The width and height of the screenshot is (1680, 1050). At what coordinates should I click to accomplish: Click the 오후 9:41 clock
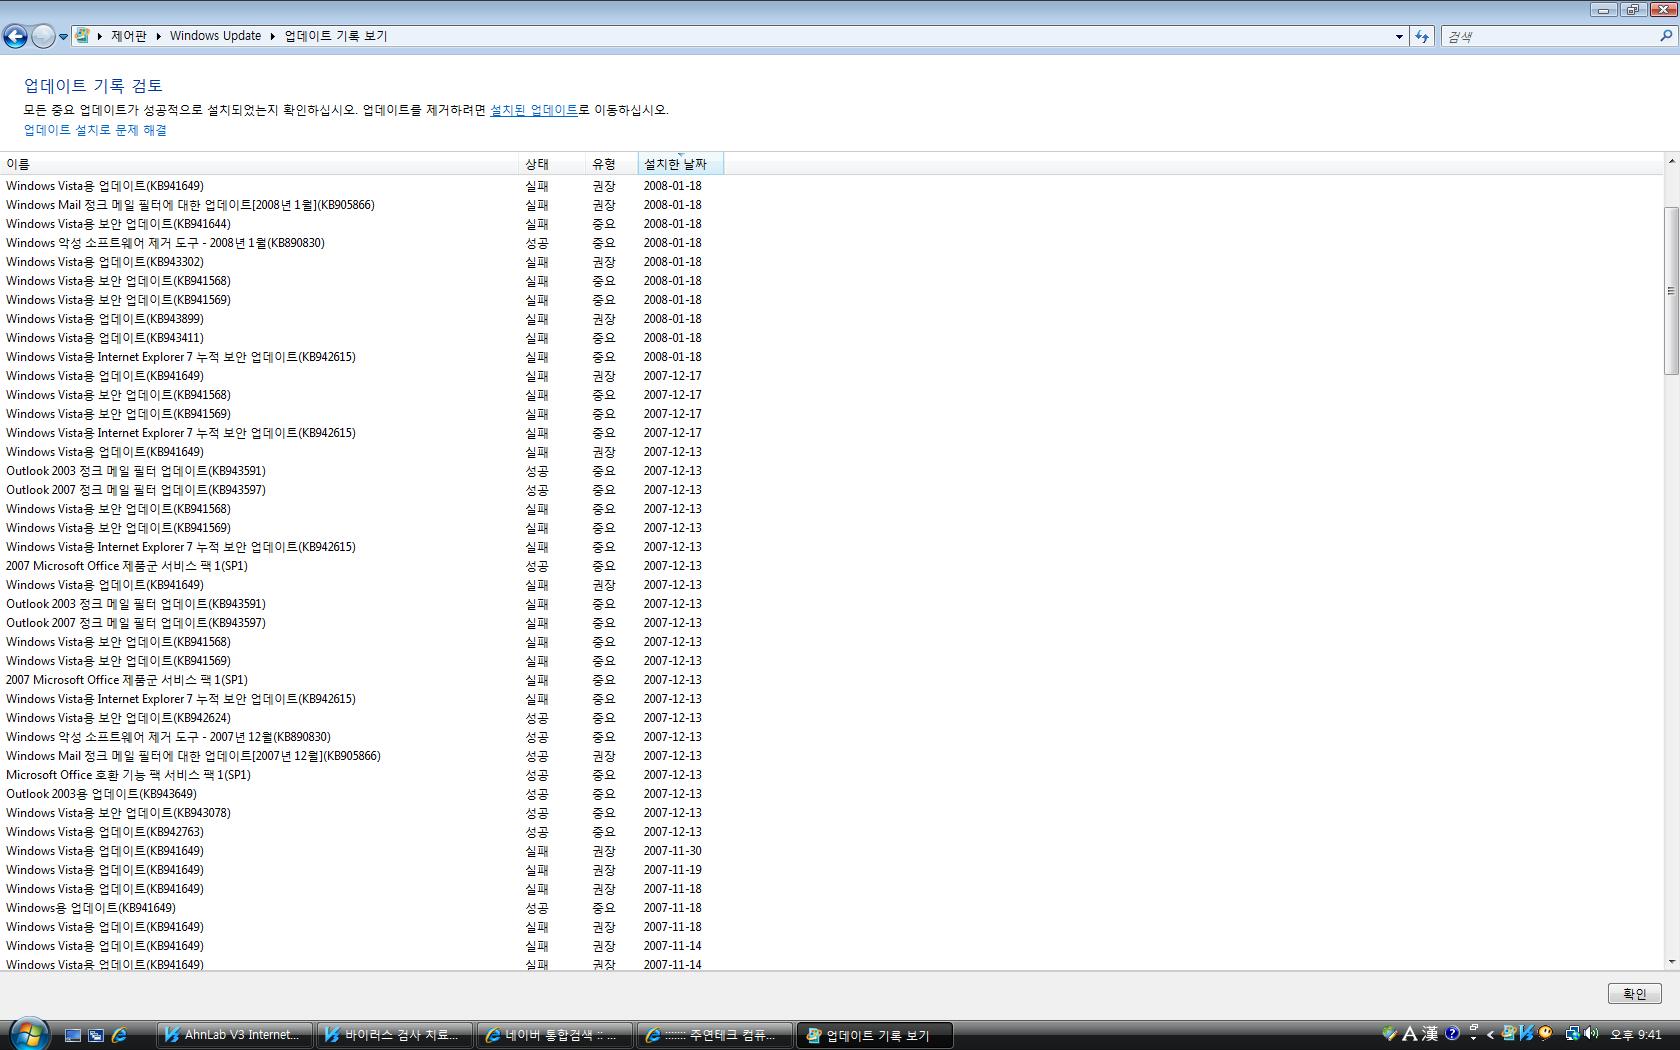[x=1636, y=1035]
